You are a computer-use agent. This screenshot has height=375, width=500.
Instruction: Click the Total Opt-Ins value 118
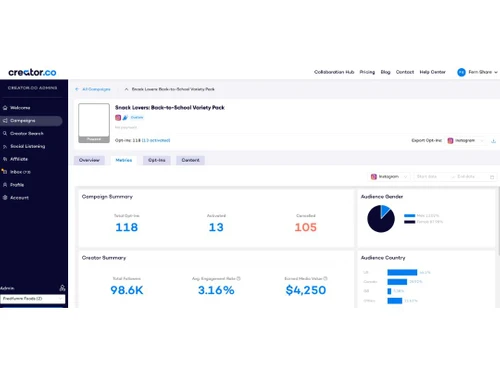126,227
